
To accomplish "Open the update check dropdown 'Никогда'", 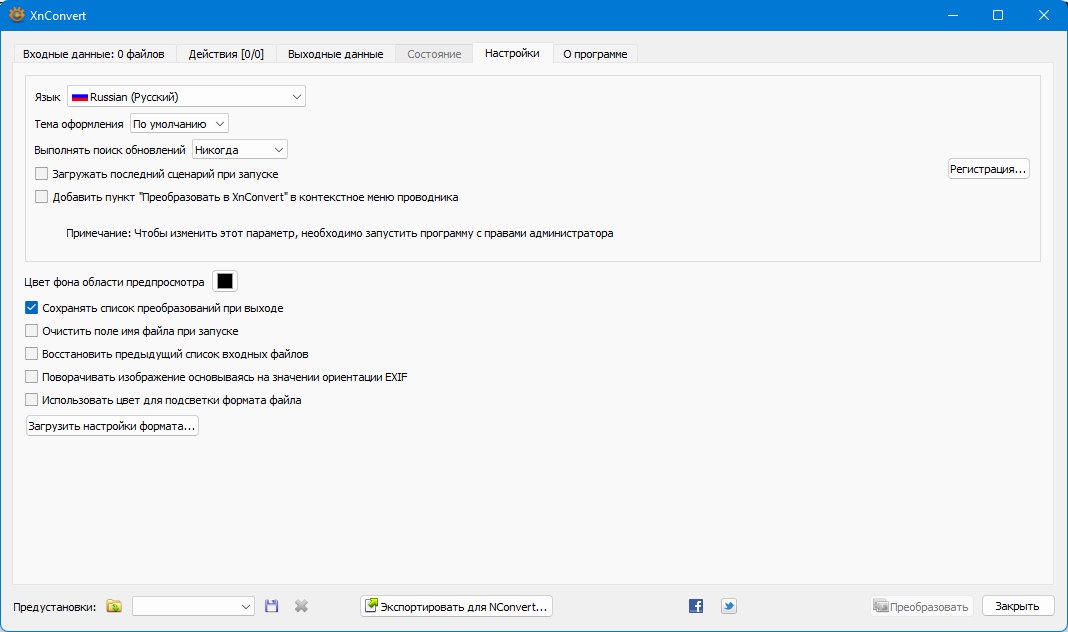I will [240, 150].
